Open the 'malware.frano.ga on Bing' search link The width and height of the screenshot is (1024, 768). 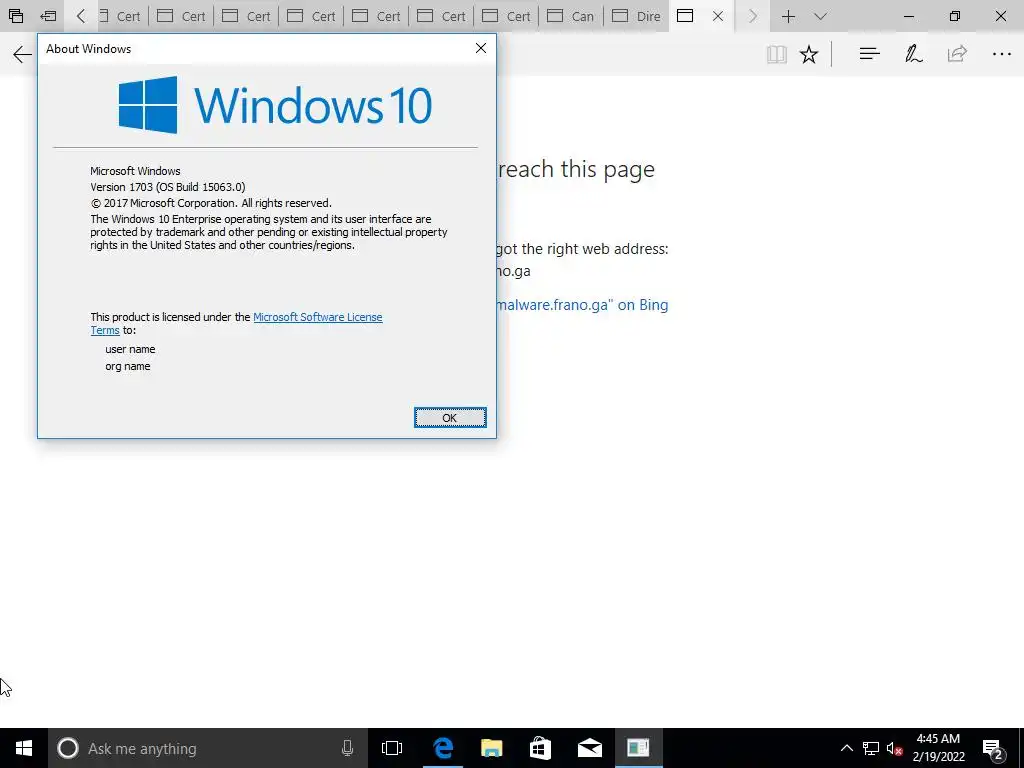coord(582,305)
